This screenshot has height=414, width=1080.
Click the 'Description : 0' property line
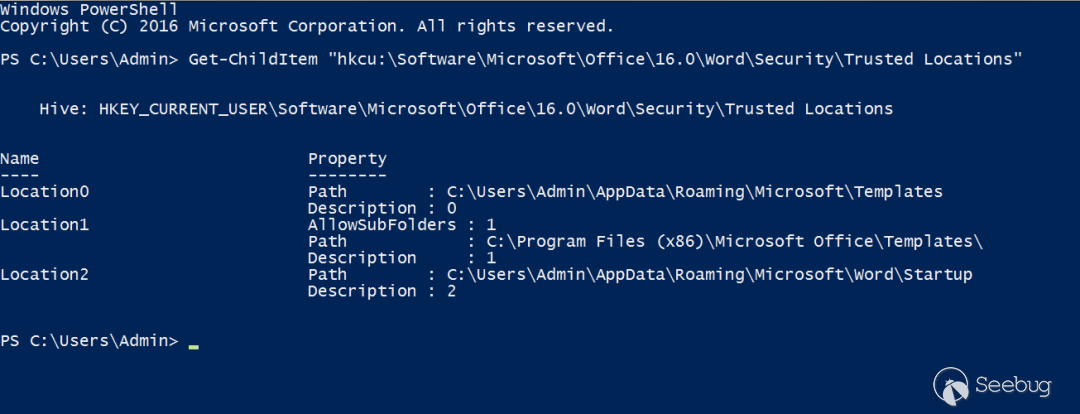click(382, 208)
